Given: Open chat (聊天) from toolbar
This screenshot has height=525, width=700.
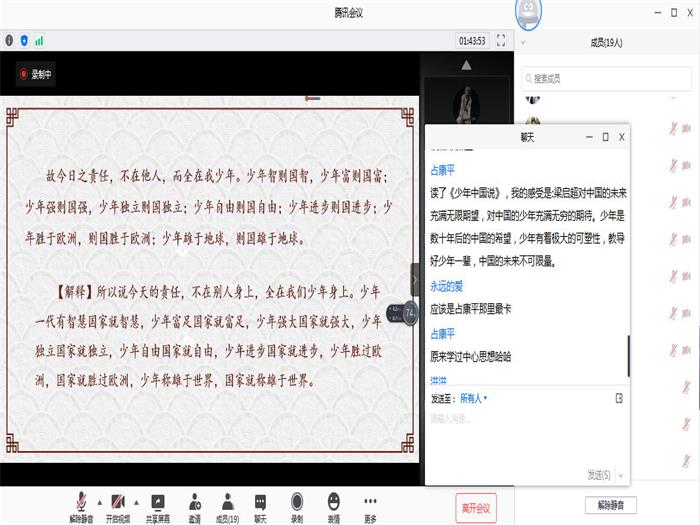Looking at the screenshot, I should click(260, 507).
